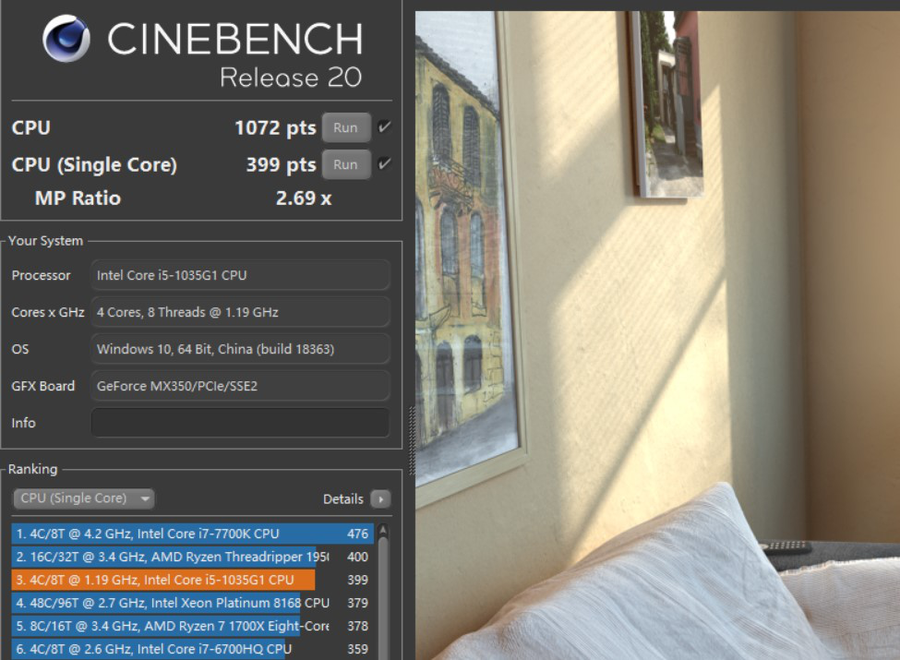Toggle the checkmark beside CPU (Single Core) test
Image resolution: width=900 pixels, height=660 pixels.
[385, 165]
